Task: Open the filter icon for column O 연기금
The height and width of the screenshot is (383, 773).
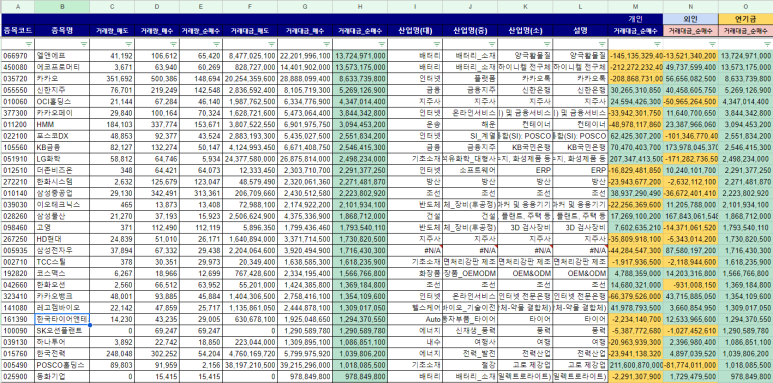Action: click(x=767, y=44)
